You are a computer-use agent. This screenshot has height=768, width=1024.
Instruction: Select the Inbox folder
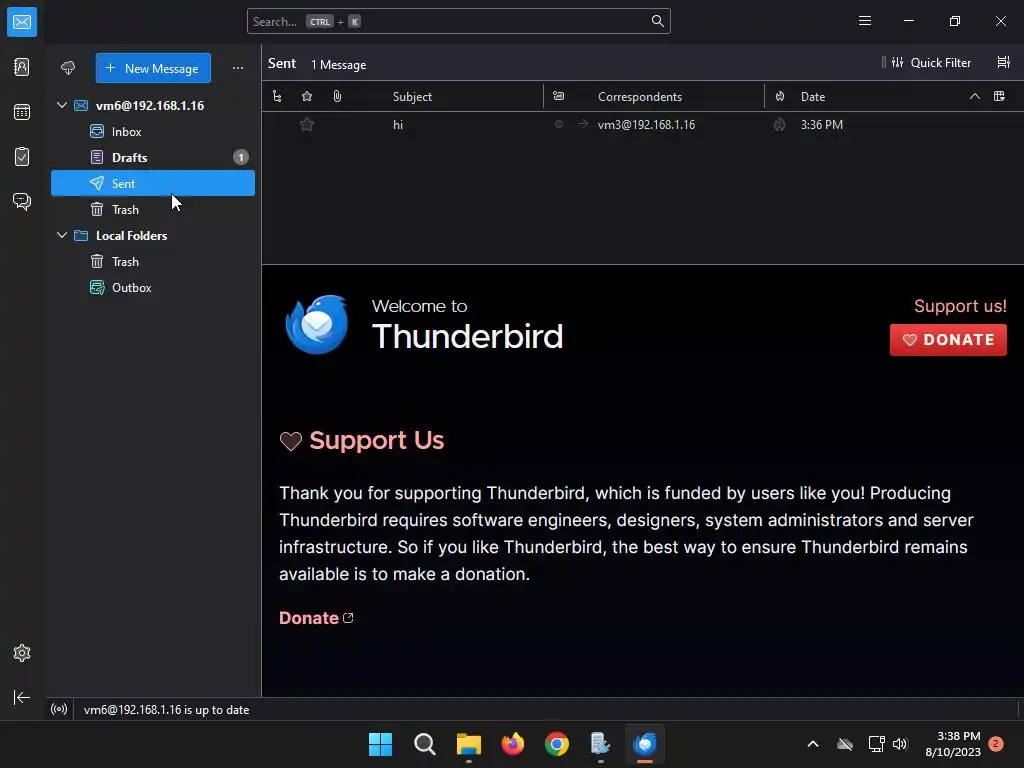coord(153,131)
